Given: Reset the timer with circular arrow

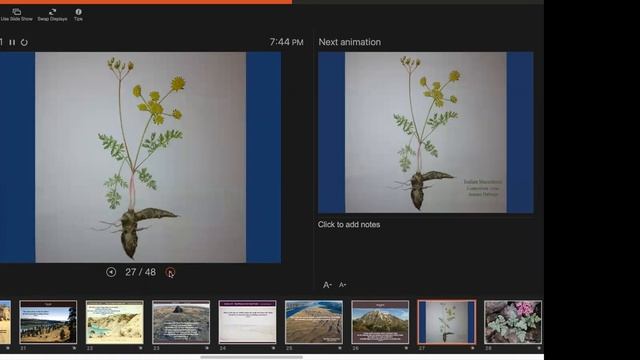Looking at the screenshot, I should [24, 42].
